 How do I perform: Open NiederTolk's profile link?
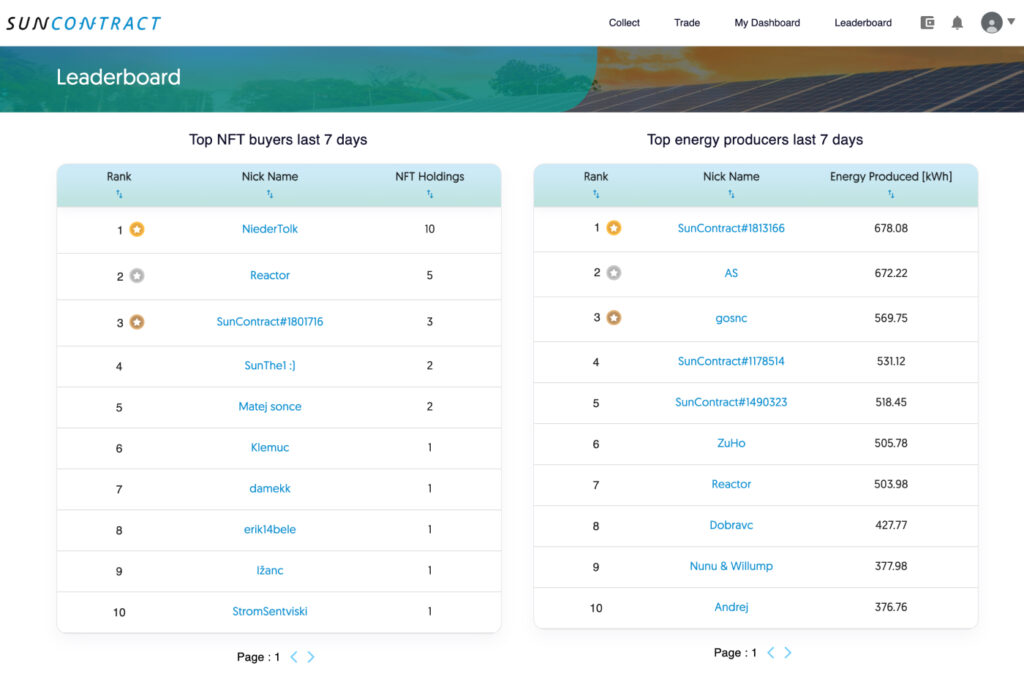270,229
